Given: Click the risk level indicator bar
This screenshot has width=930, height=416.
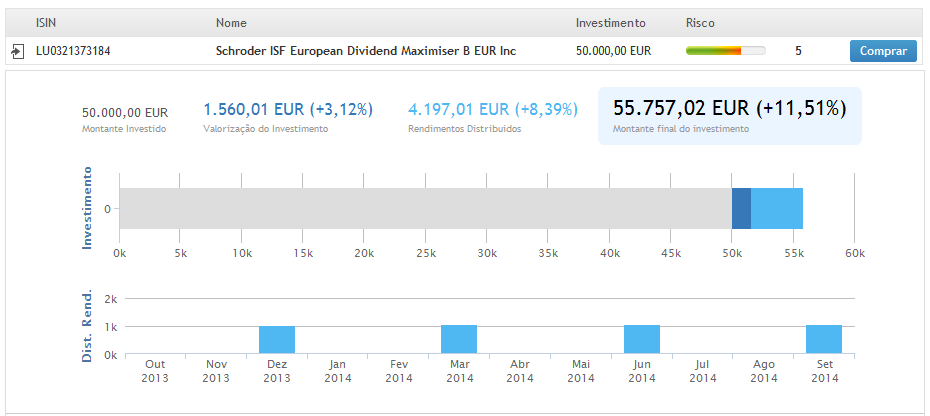Looking at the screenshot, I should [x=725, y=51].
